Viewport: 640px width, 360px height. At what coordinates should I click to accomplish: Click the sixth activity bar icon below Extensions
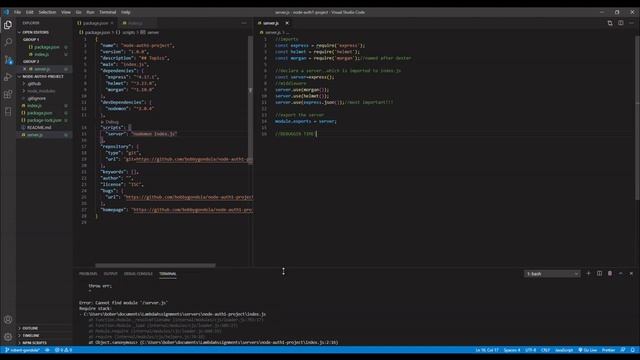pyautogui.click(x=8, y=111)
